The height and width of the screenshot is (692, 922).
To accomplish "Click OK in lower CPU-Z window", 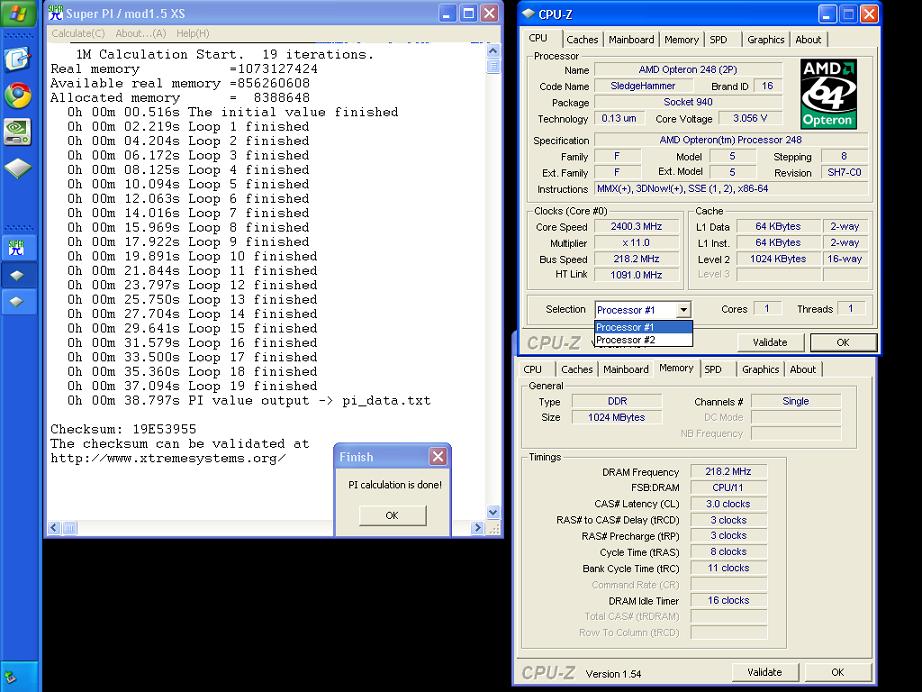I will [x=837, y=672].
